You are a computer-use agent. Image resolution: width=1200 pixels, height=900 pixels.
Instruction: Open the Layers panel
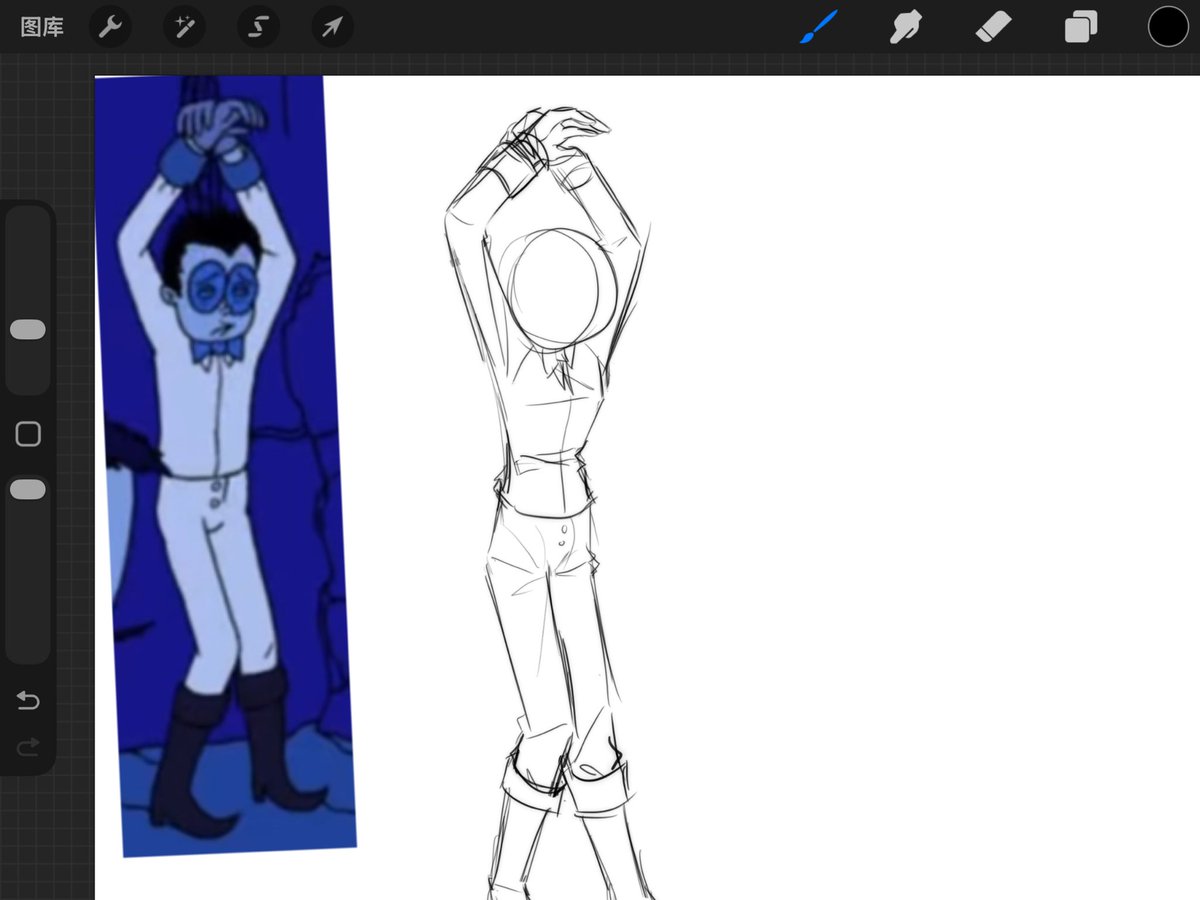pyautogui.click(x=1081, y=27)
